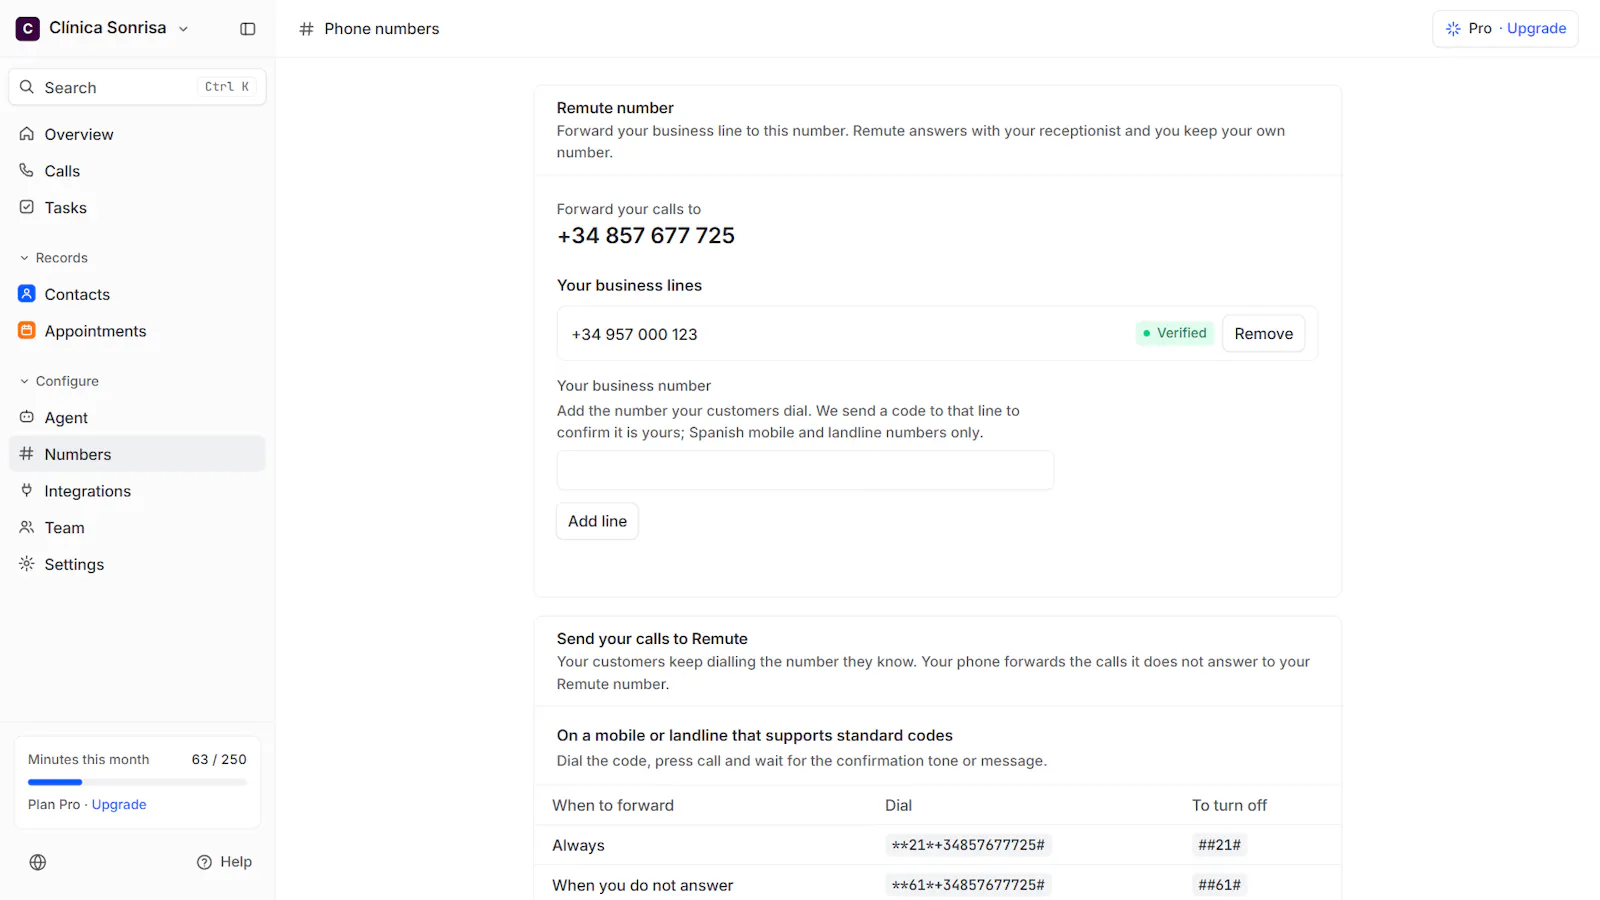The image size is (1600, 900).
Task: Click Upgrade link under Plan Pro
Action: pyautogui.click(x=119, y=805)
